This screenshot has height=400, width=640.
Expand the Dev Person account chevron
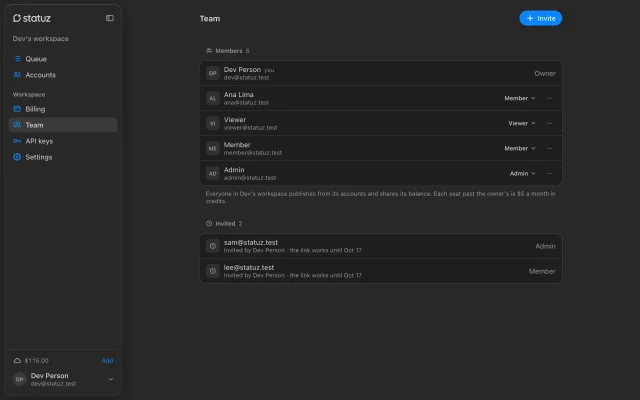coord(111,379)
